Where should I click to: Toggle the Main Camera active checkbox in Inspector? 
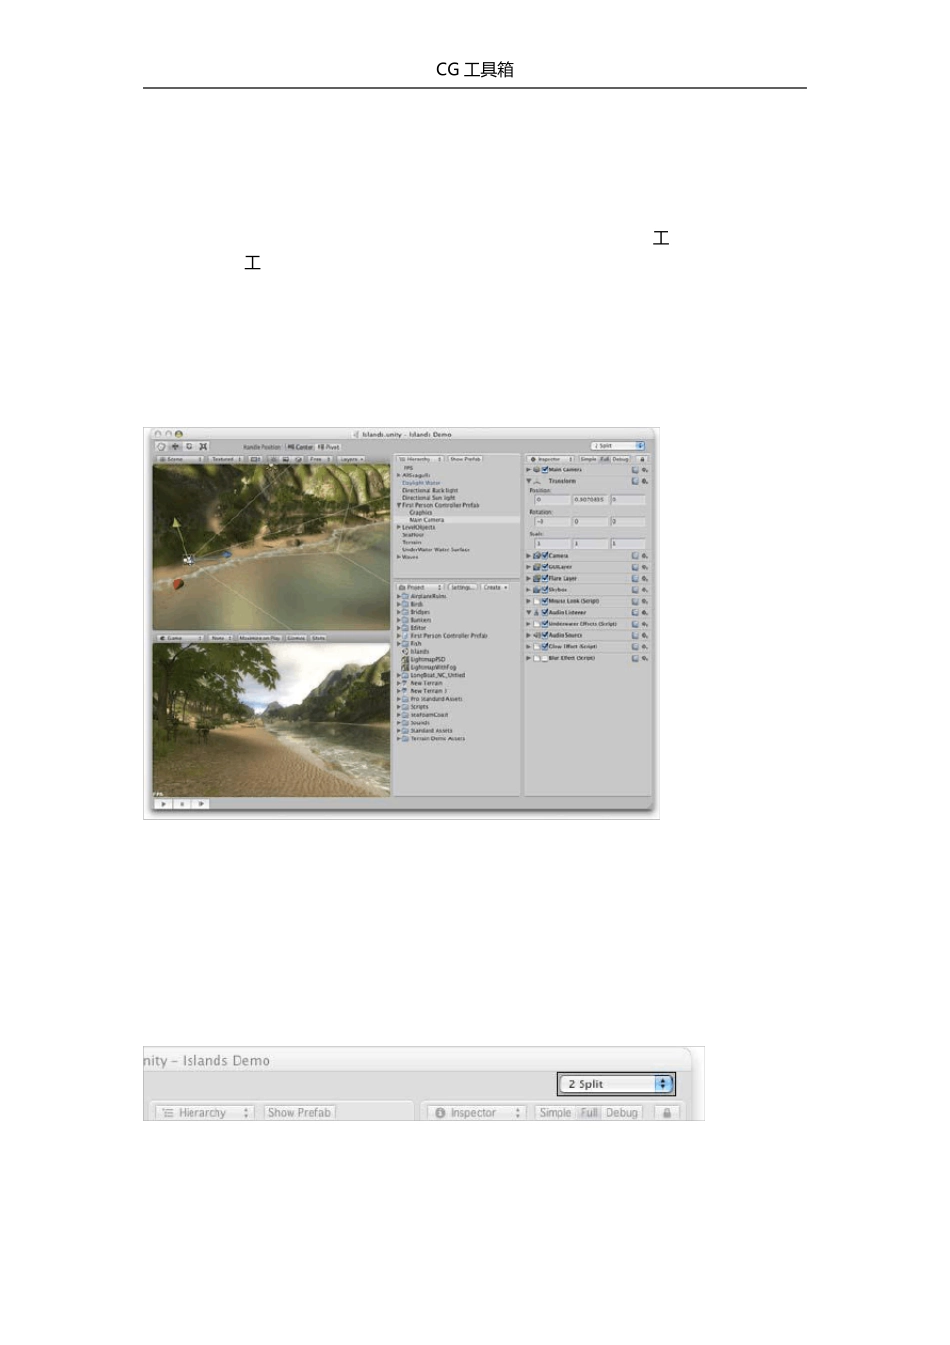tap(545, 469)
